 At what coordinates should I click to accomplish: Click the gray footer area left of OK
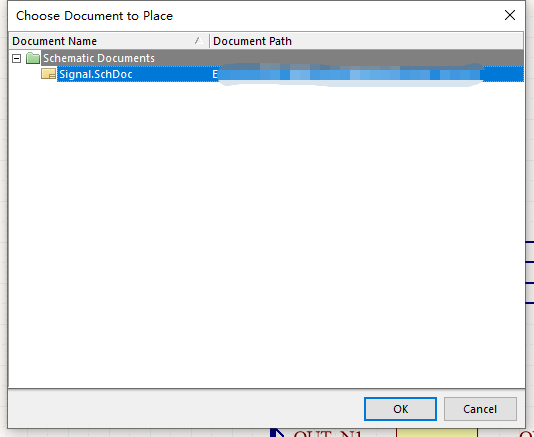point(186,409)
